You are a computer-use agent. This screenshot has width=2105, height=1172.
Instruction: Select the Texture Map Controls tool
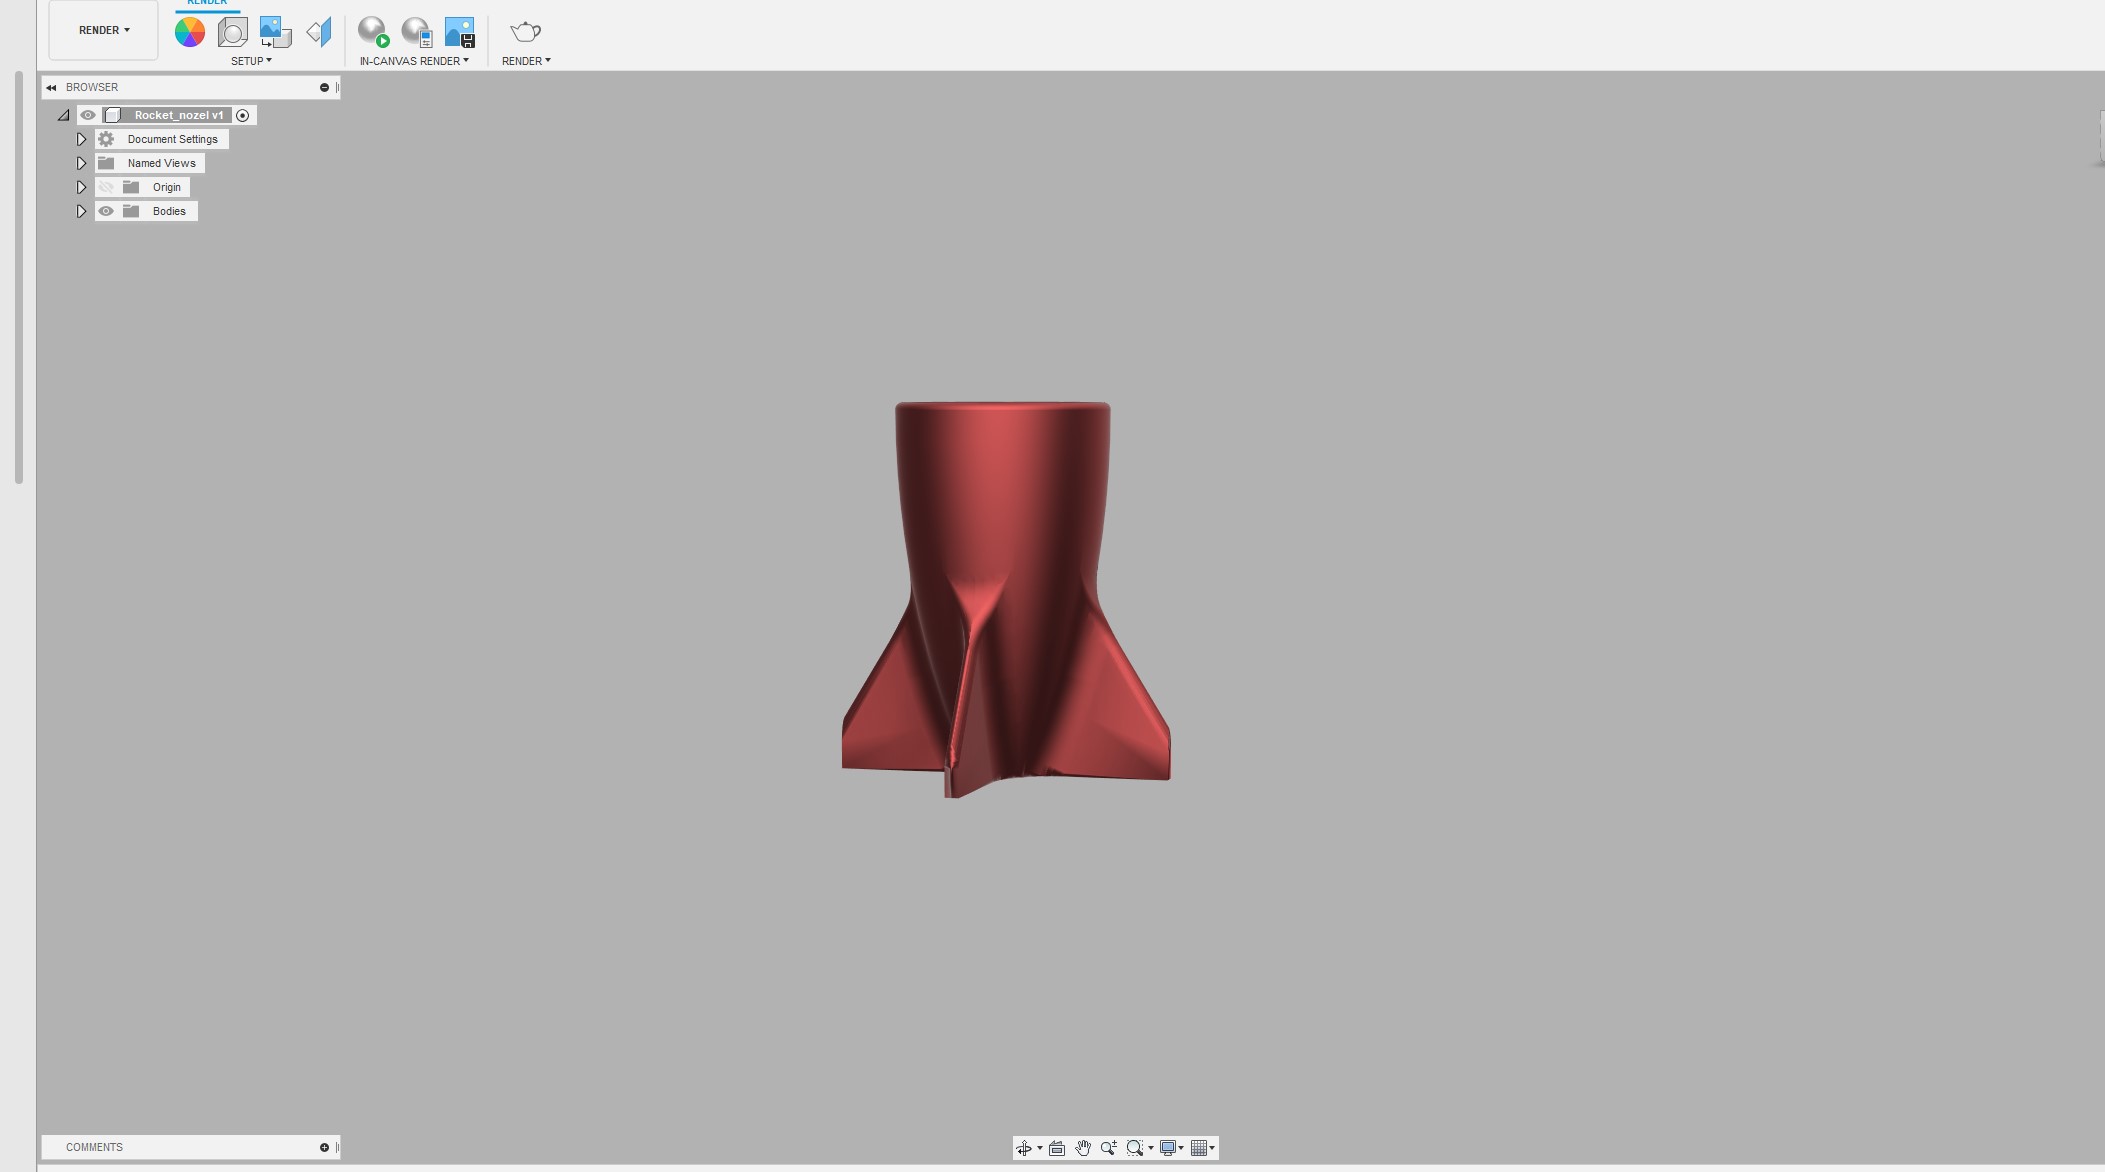click(x=319, y=32)
